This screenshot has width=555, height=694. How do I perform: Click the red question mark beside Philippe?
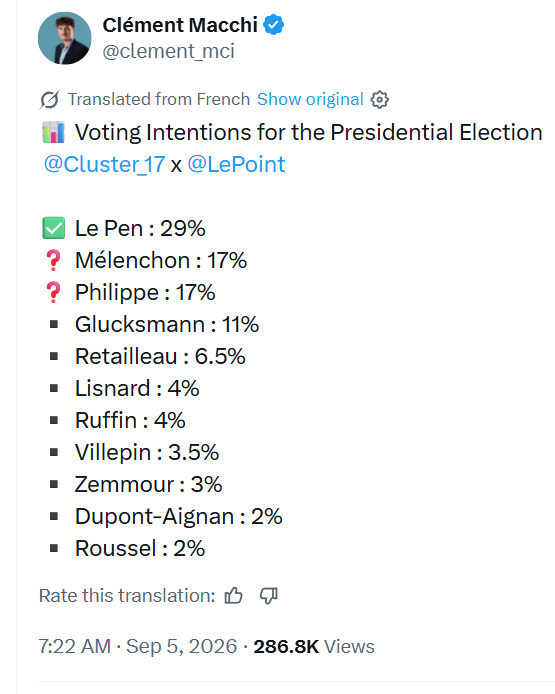54,292
